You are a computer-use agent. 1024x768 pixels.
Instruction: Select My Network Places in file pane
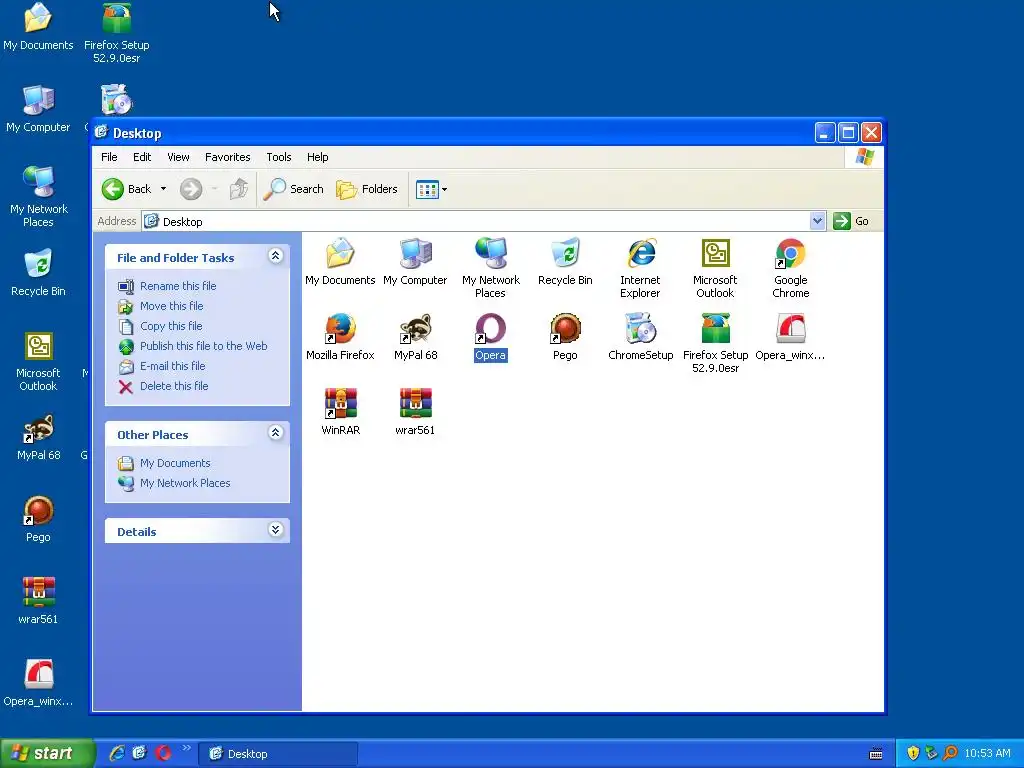490,268
